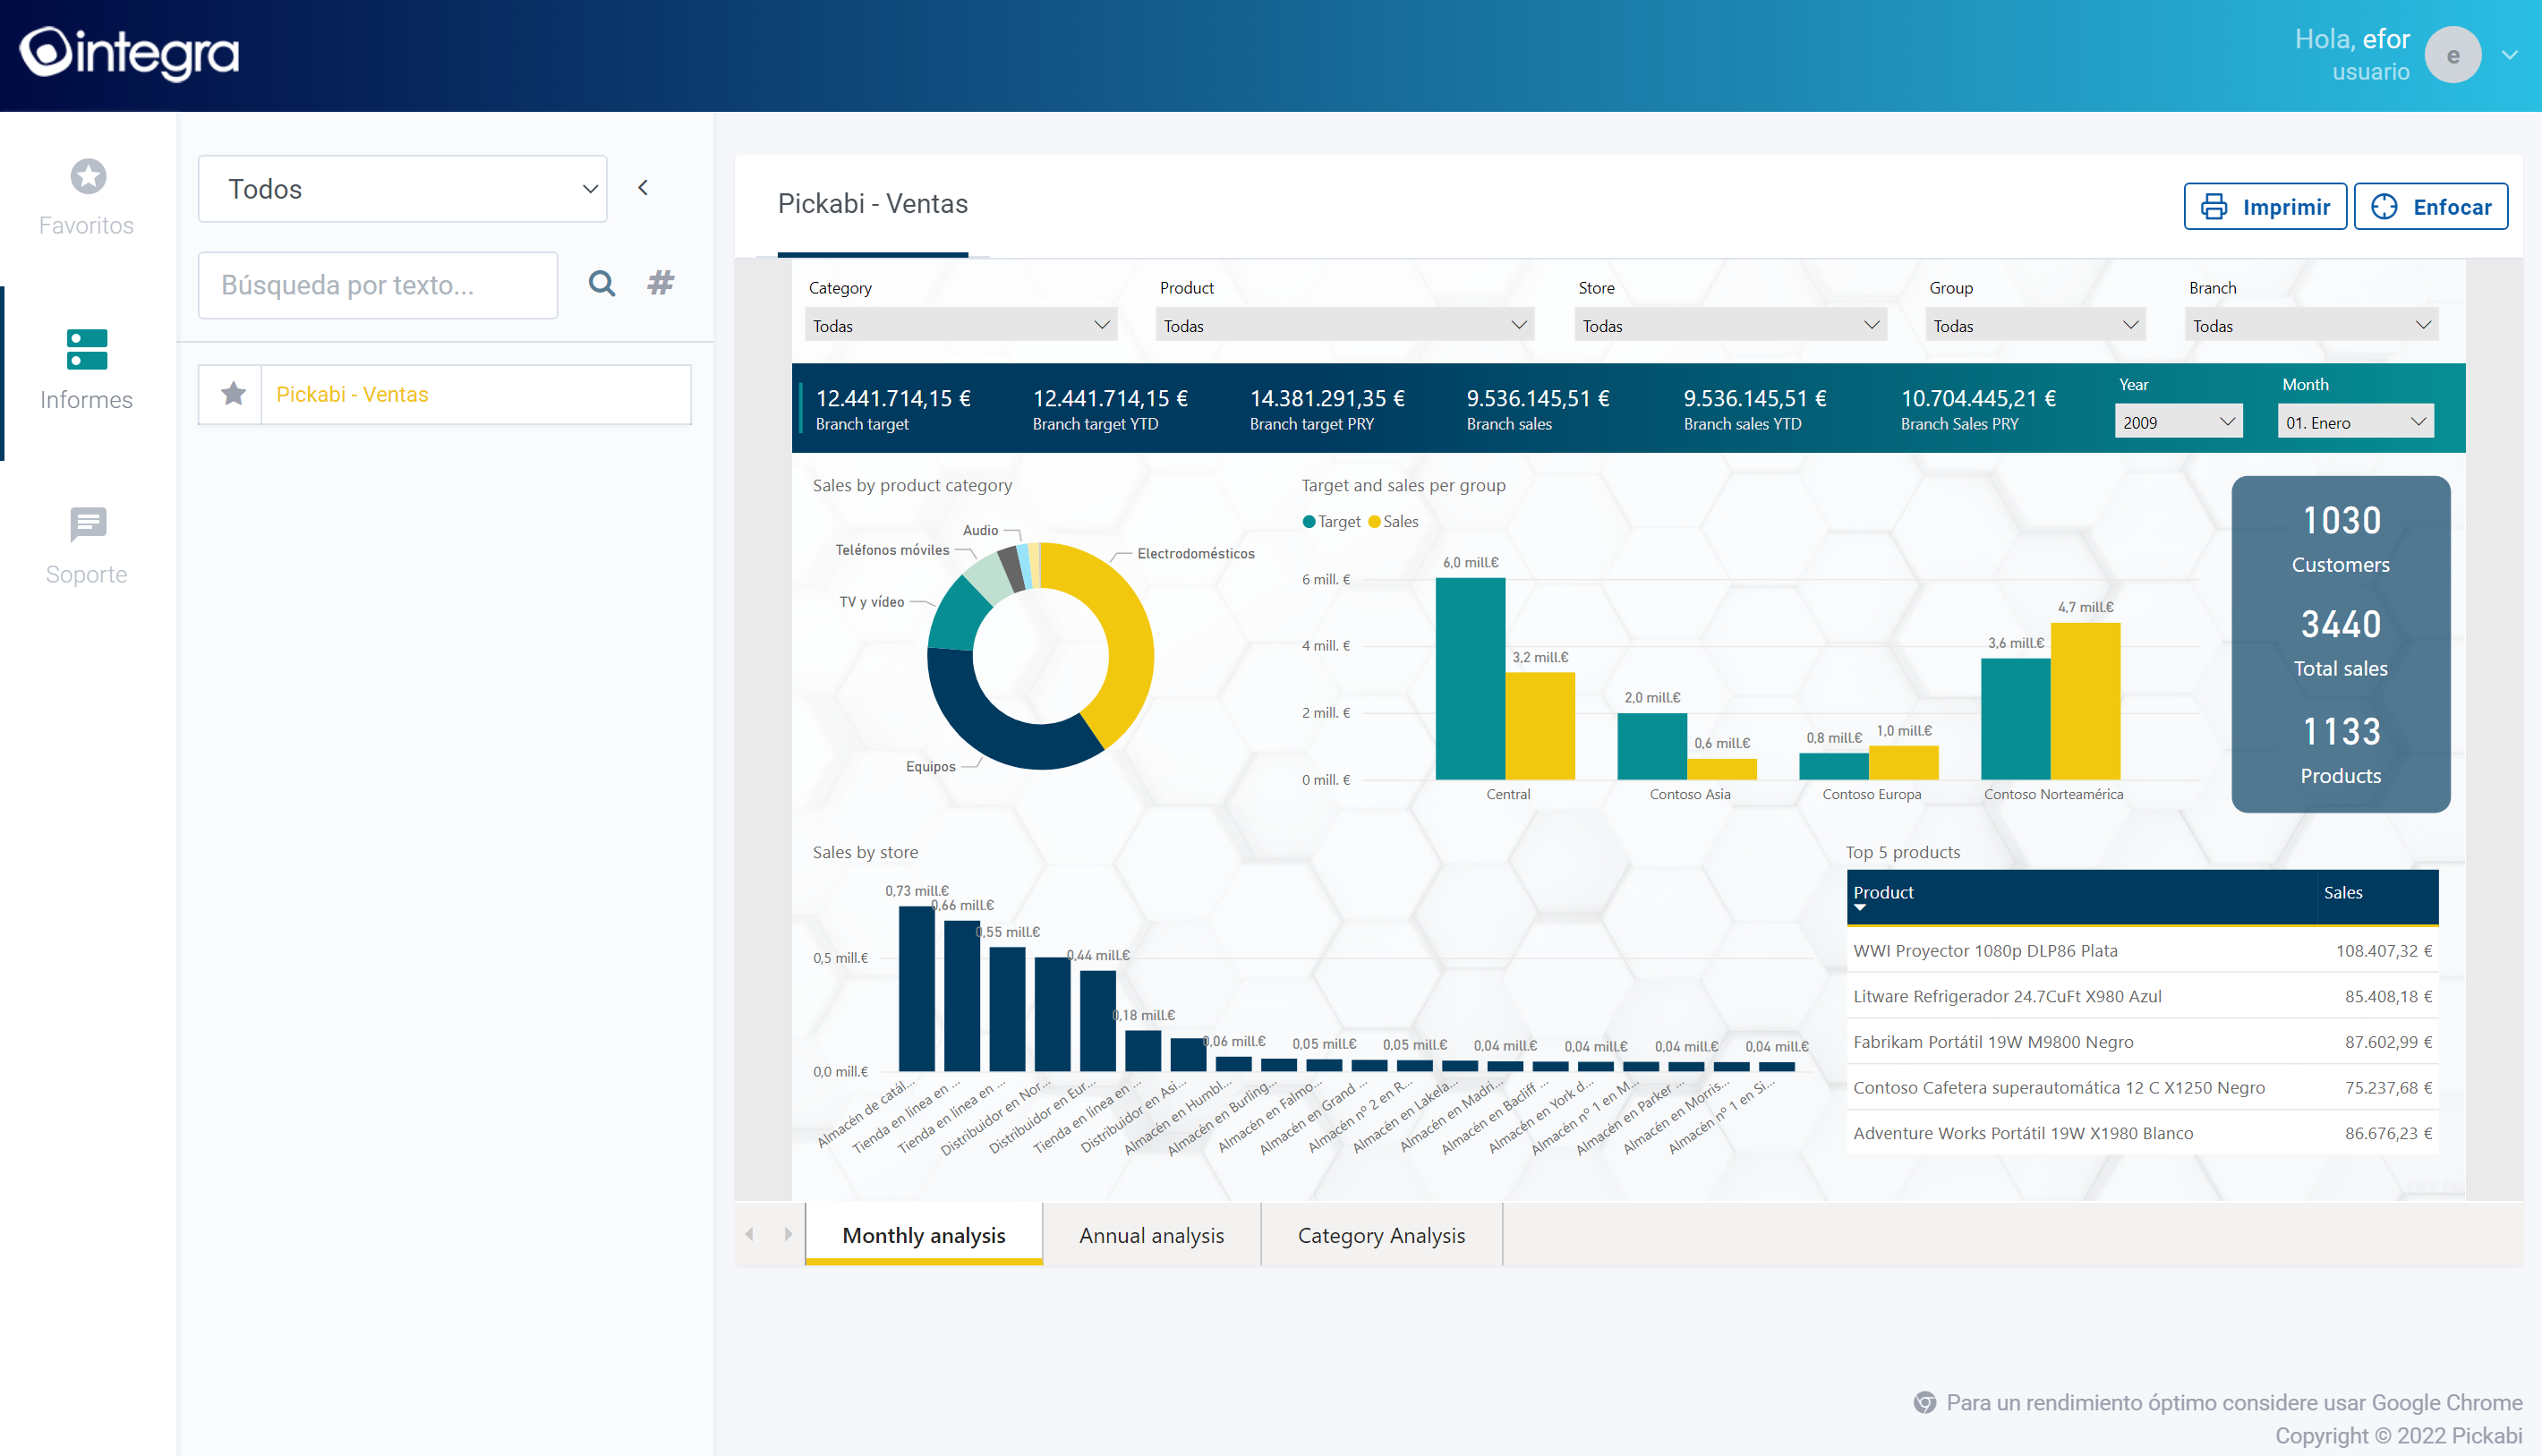Select the Central target bar

[x=1470, y=678]
